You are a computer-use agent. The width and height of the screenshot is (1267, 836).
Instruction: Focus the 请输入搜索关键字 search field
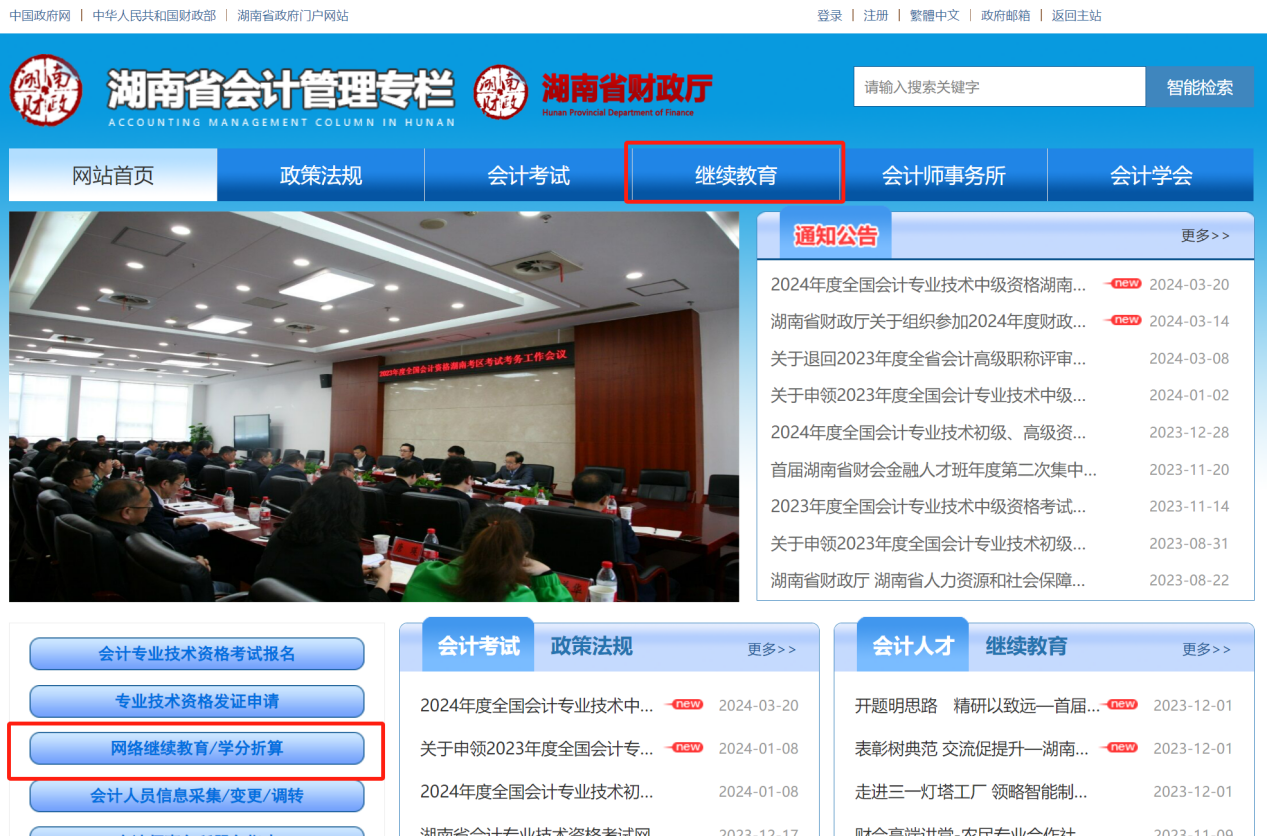coord(999,87)
